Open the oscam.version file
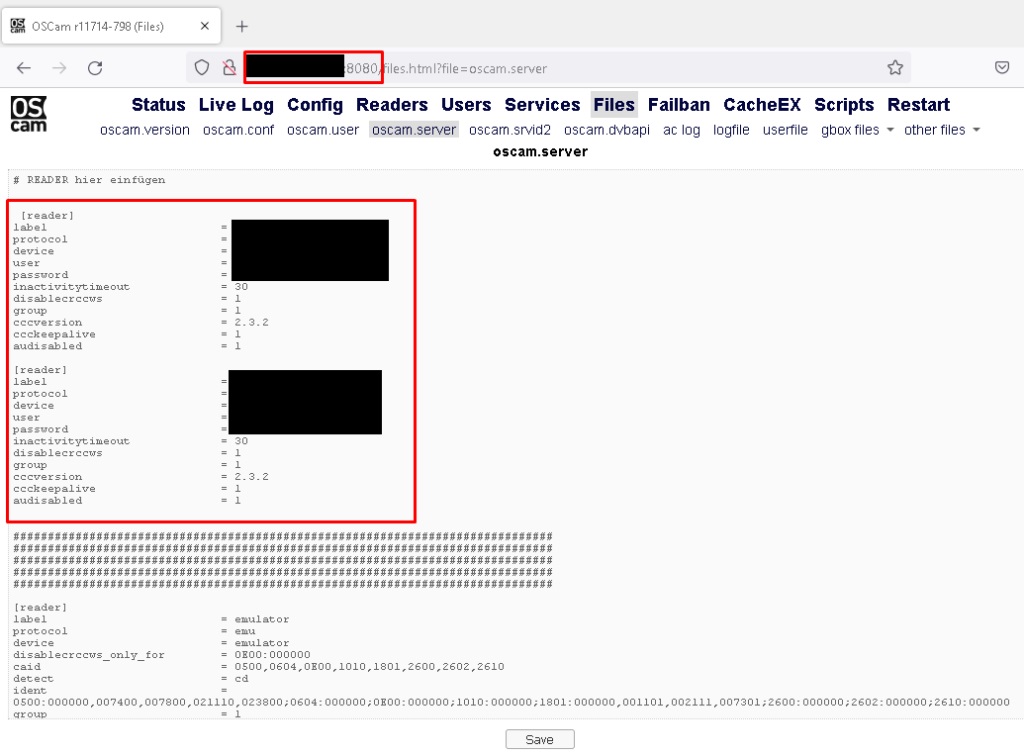1024x756 pixels. coord(145,130)
